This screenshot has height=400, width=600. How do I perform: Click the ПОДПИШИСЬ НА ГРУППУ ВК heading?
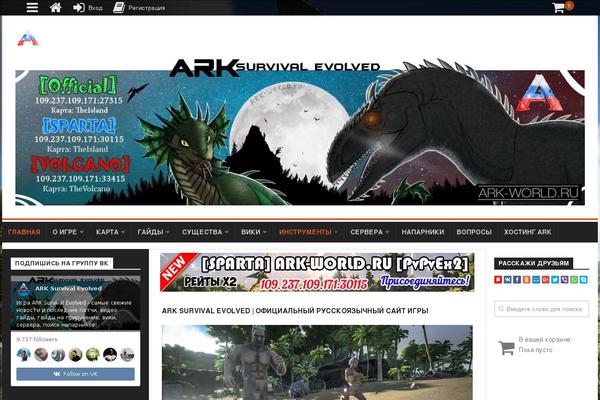[x=62, y=263]
